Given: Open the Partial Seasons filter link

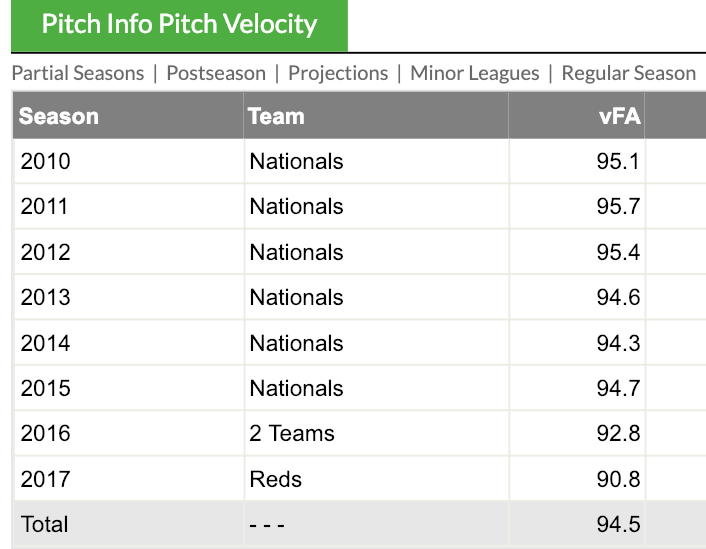Looking at the screenshot, I should click(78, 73).
